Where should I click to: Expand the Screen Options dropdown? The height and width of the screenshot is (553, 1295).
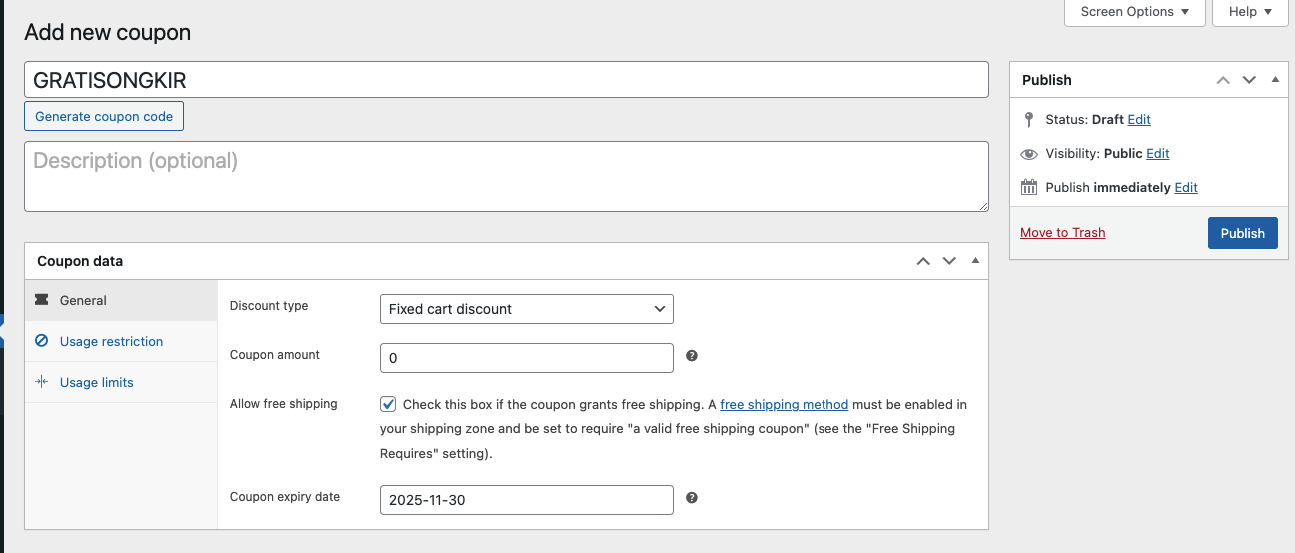click(x=1134, y=12)
